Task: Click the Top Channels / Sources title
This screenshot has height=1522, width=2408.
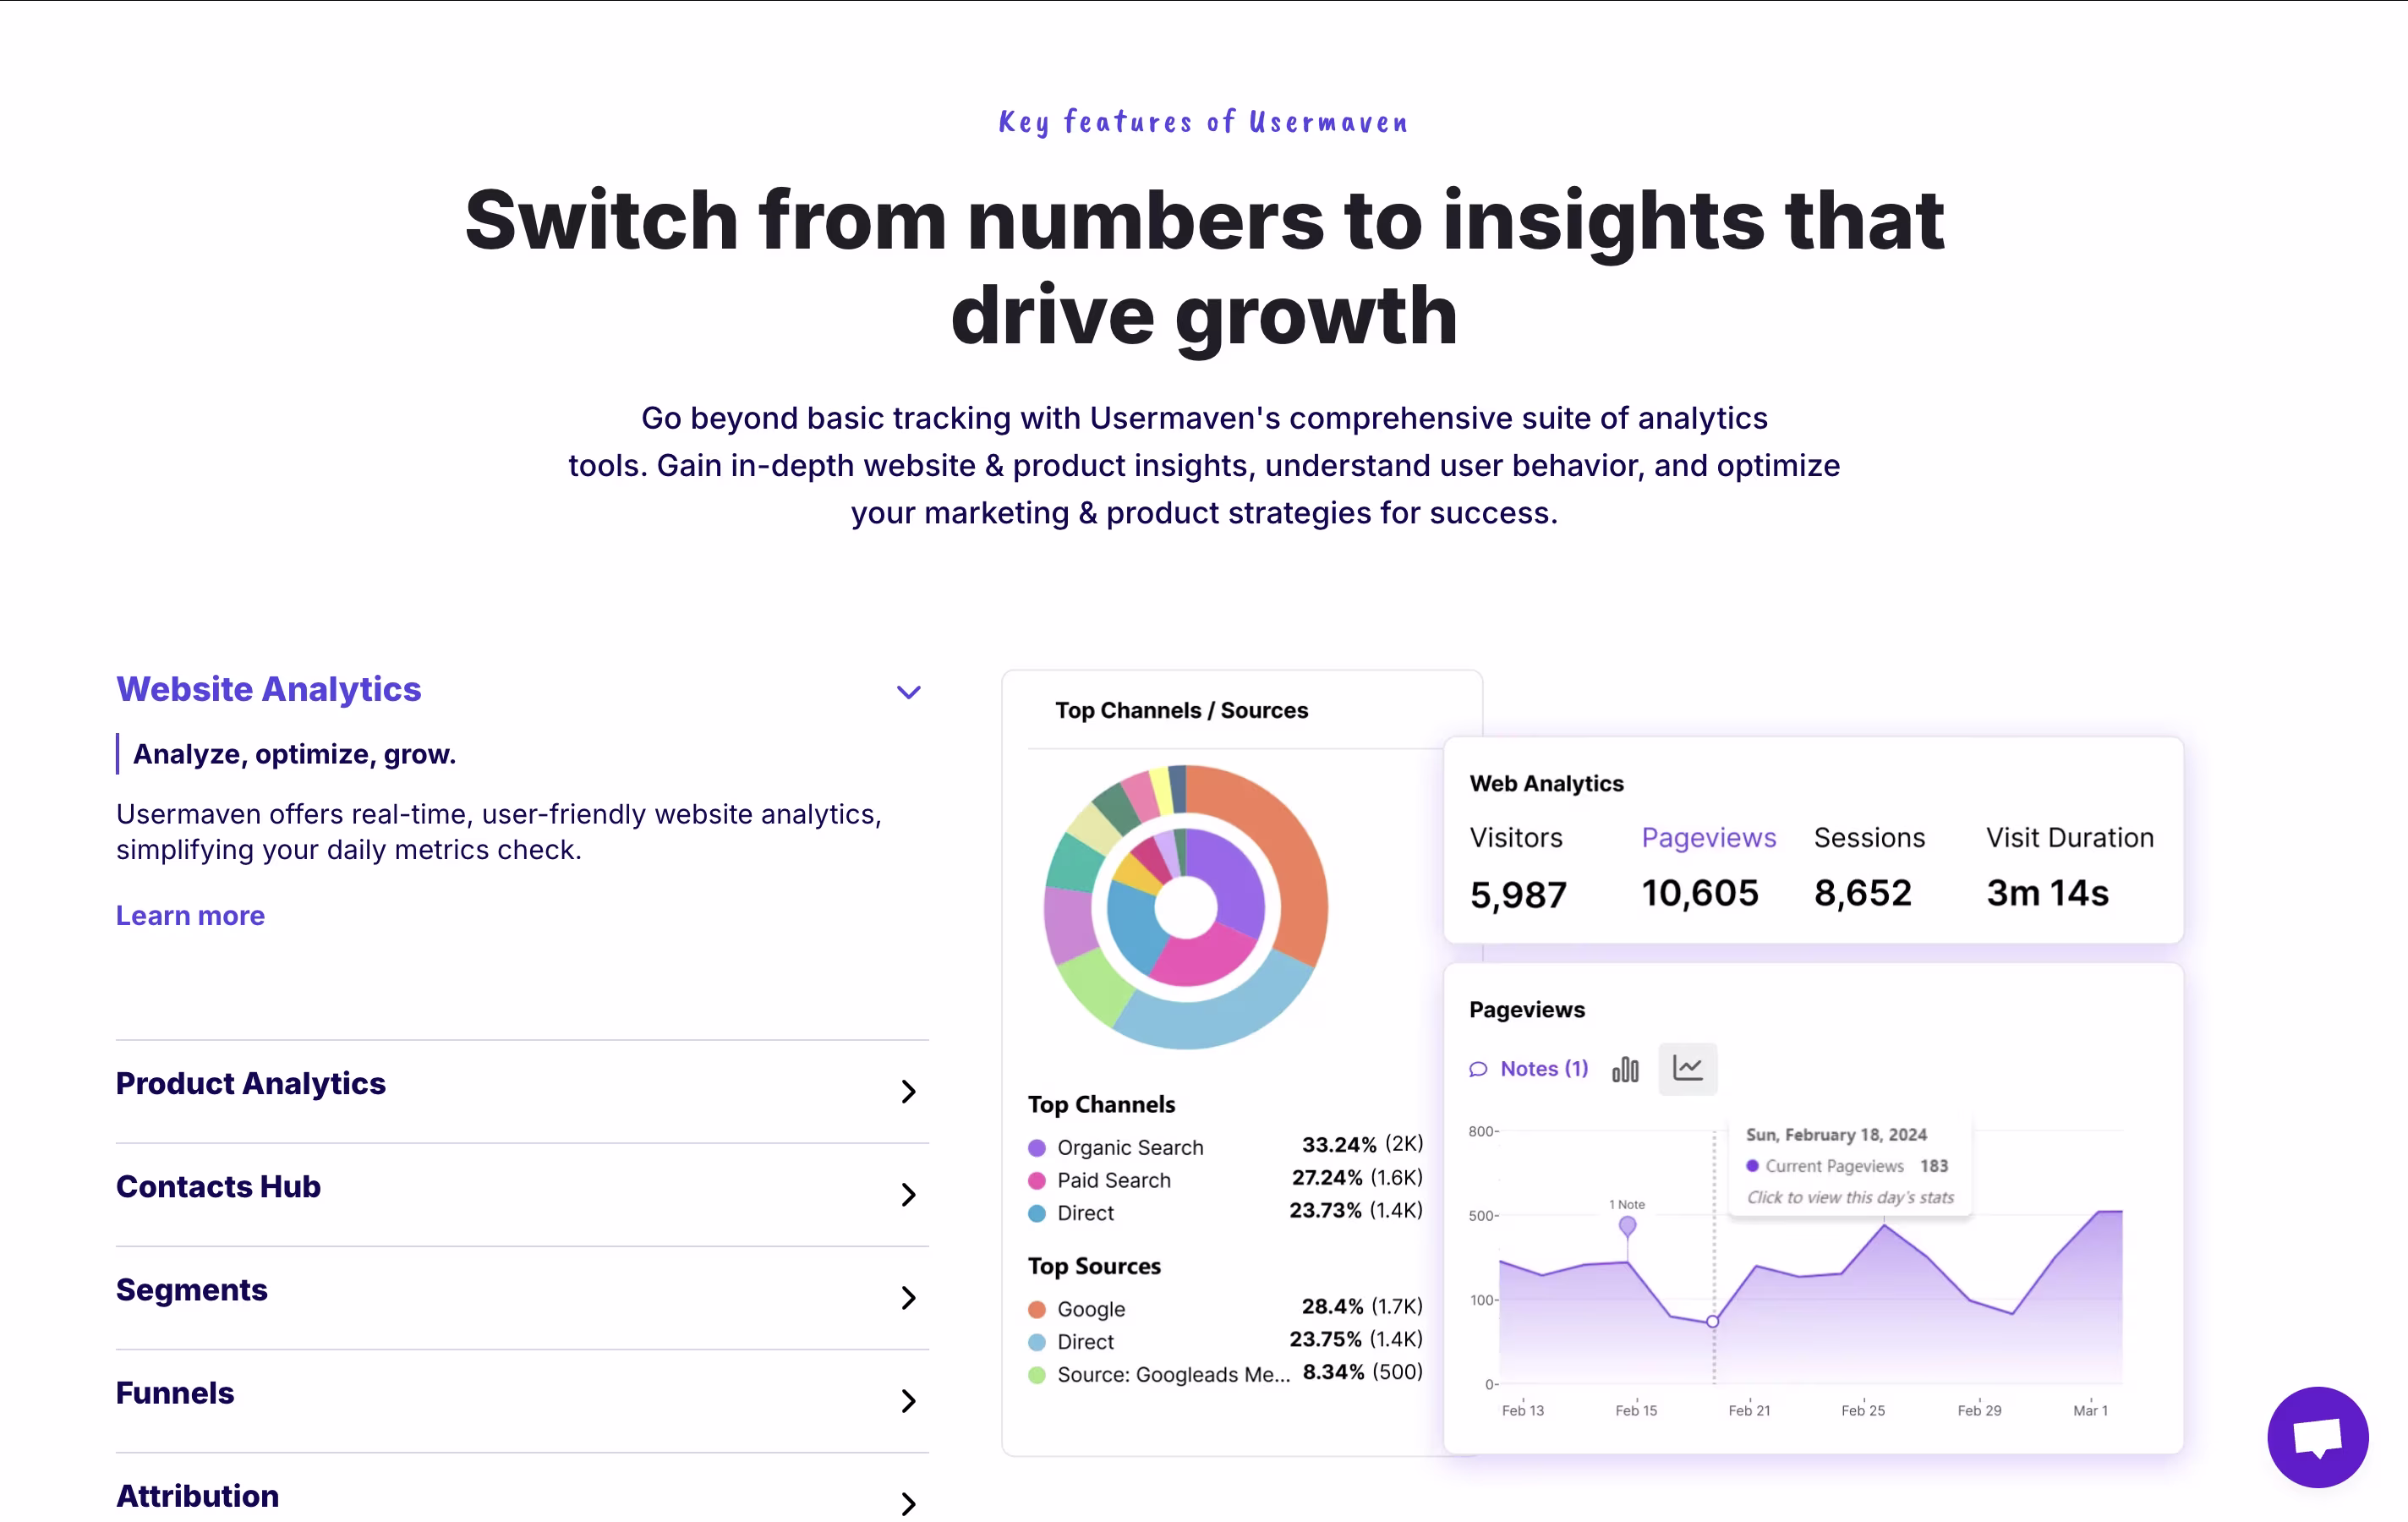Action: 1181,710
